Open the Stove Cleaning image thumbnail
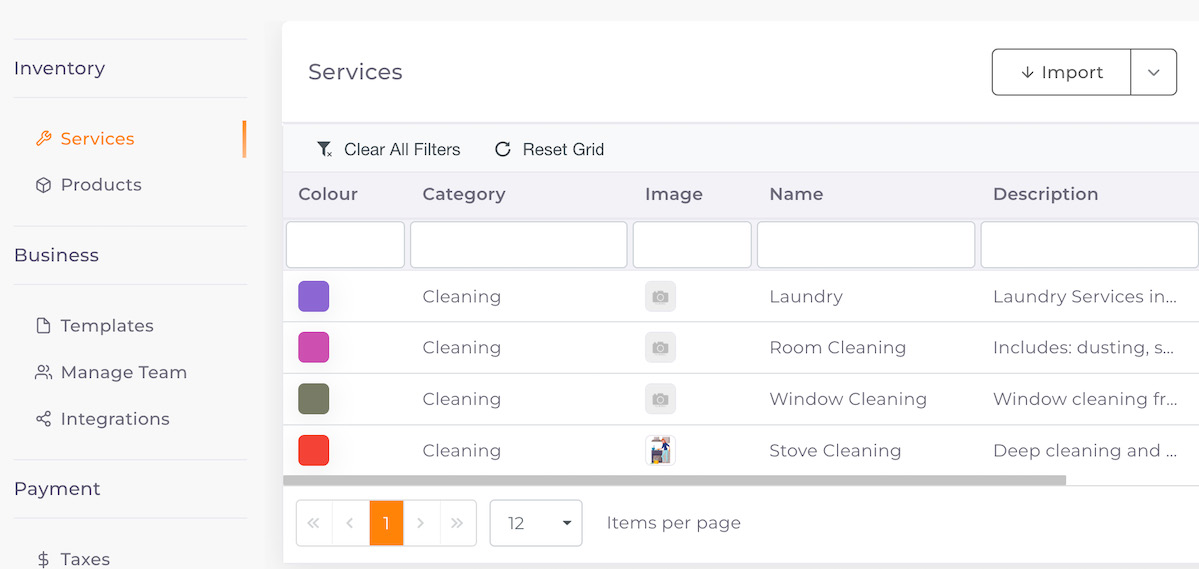 [661, 450]
